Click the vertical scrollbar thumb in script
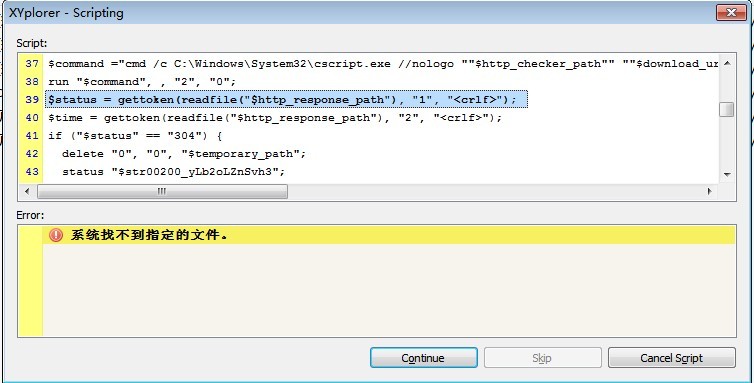Screen dimensions: 754x383 [x=727, y=109]
